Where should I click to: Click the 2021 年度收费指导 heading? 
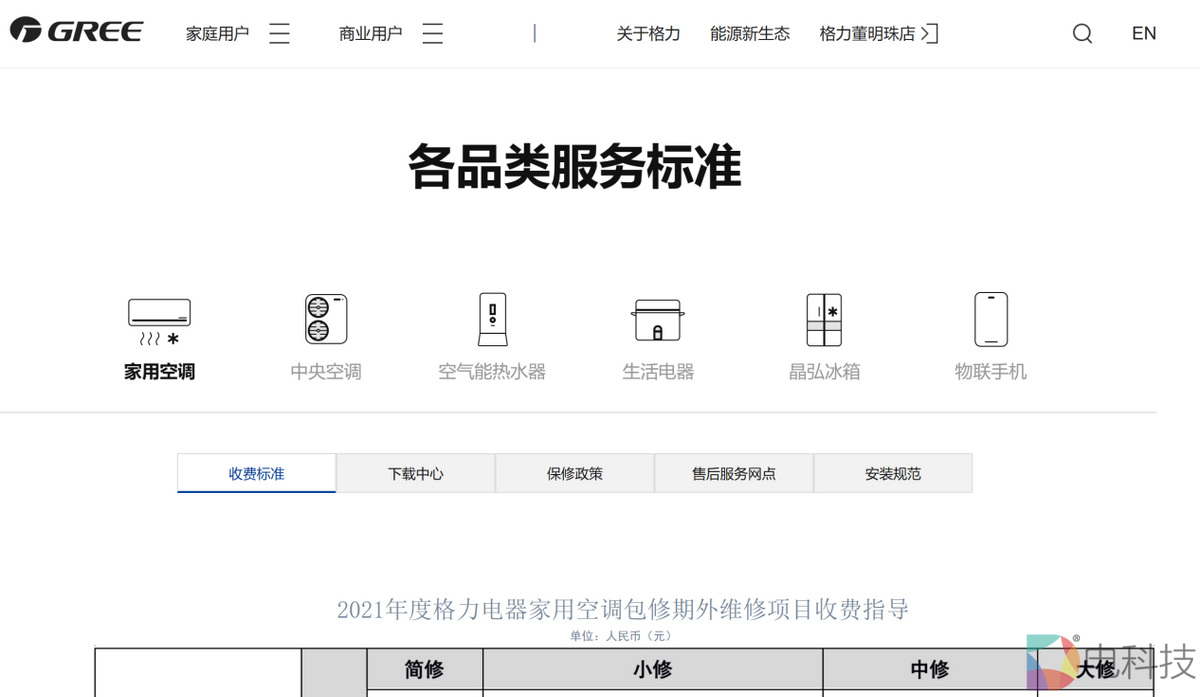pos(623,609)
